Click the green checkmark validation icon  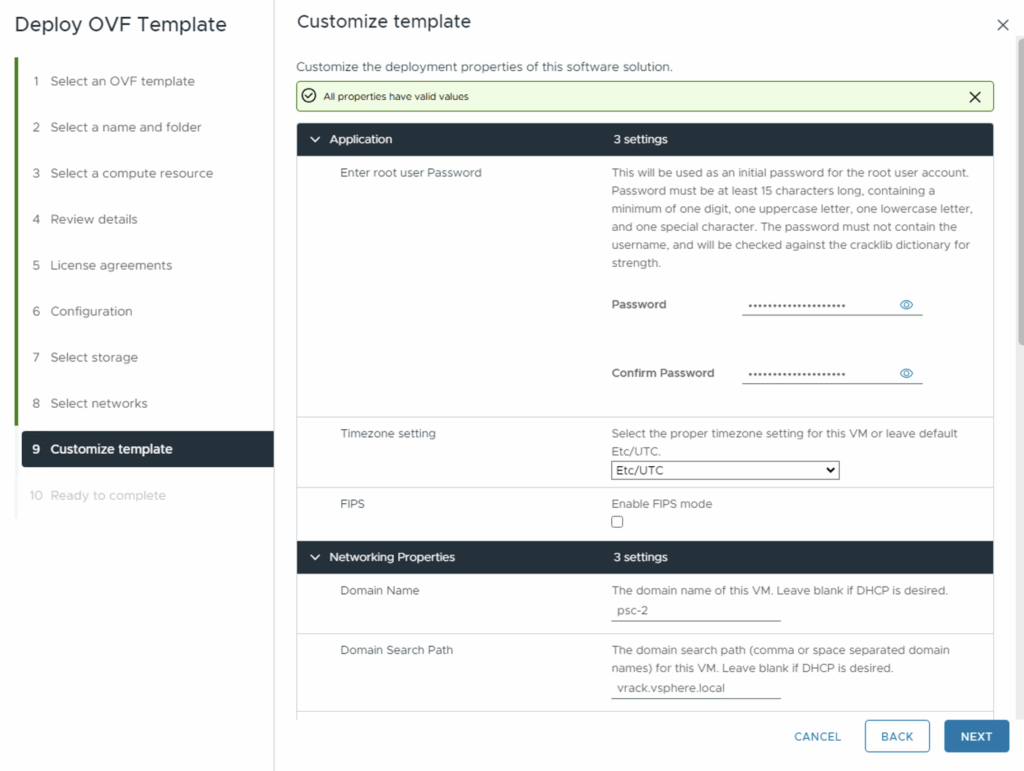[x=309, y=97]
